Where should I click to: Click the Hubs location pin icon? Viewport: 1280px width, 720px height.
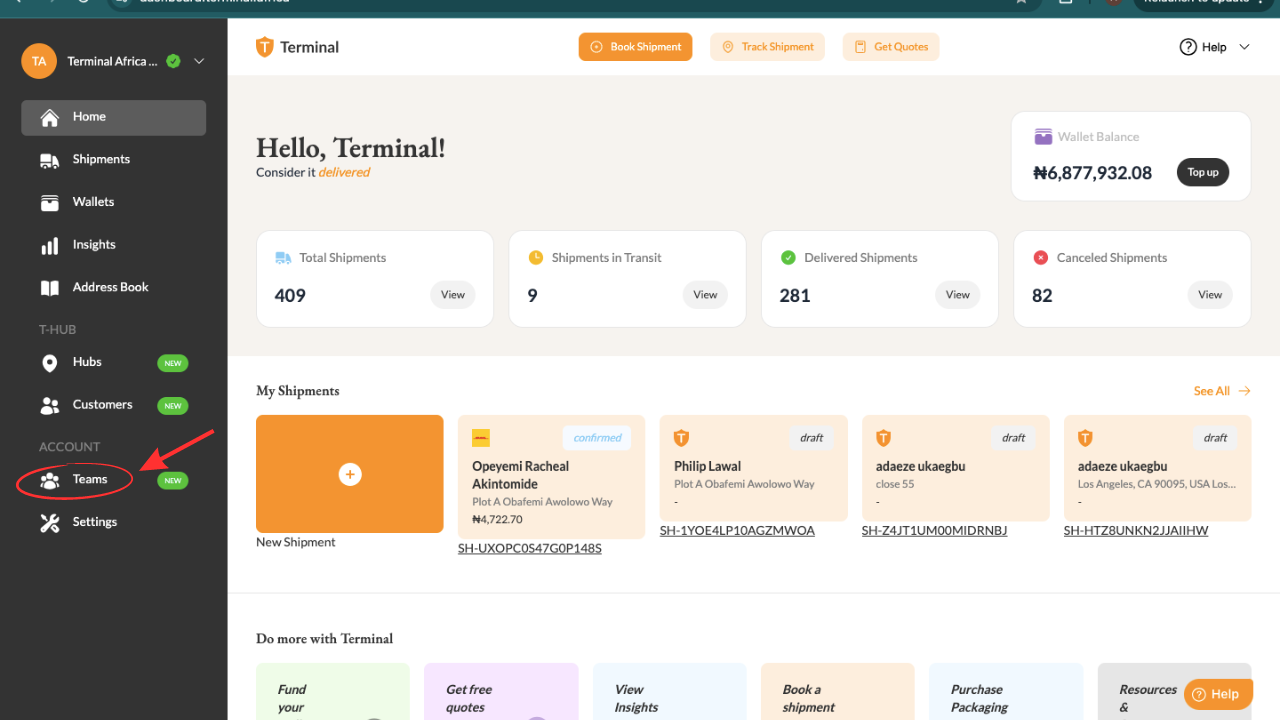click(x=49, y=363)
